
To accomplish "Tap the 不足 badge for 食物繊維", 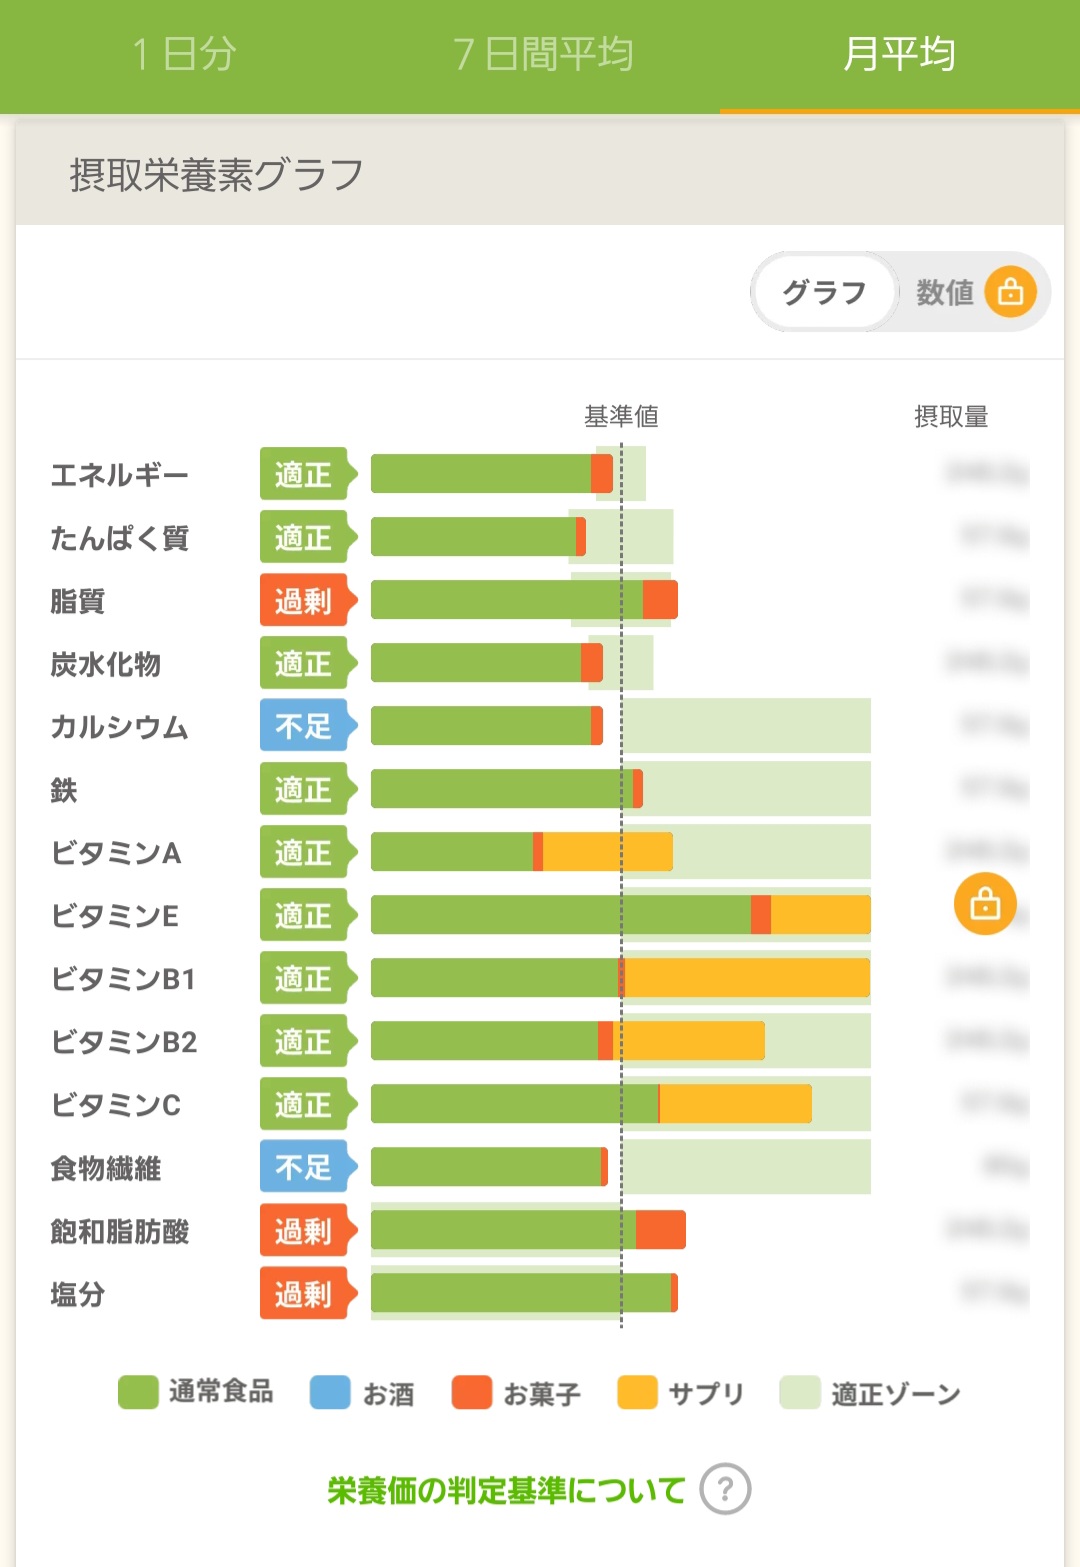I will [303, 1167].
